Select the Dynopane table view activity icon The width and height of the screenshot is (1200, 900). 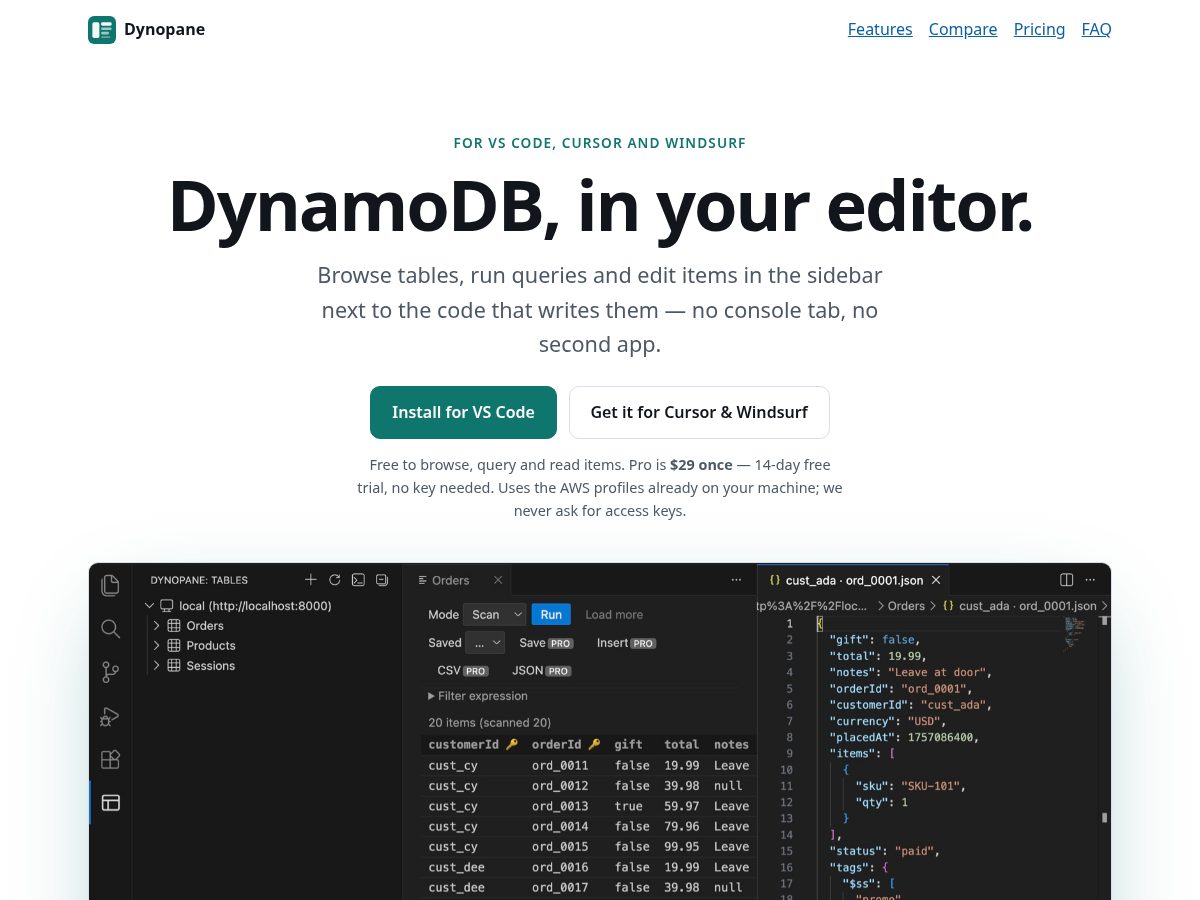point(111,802)
